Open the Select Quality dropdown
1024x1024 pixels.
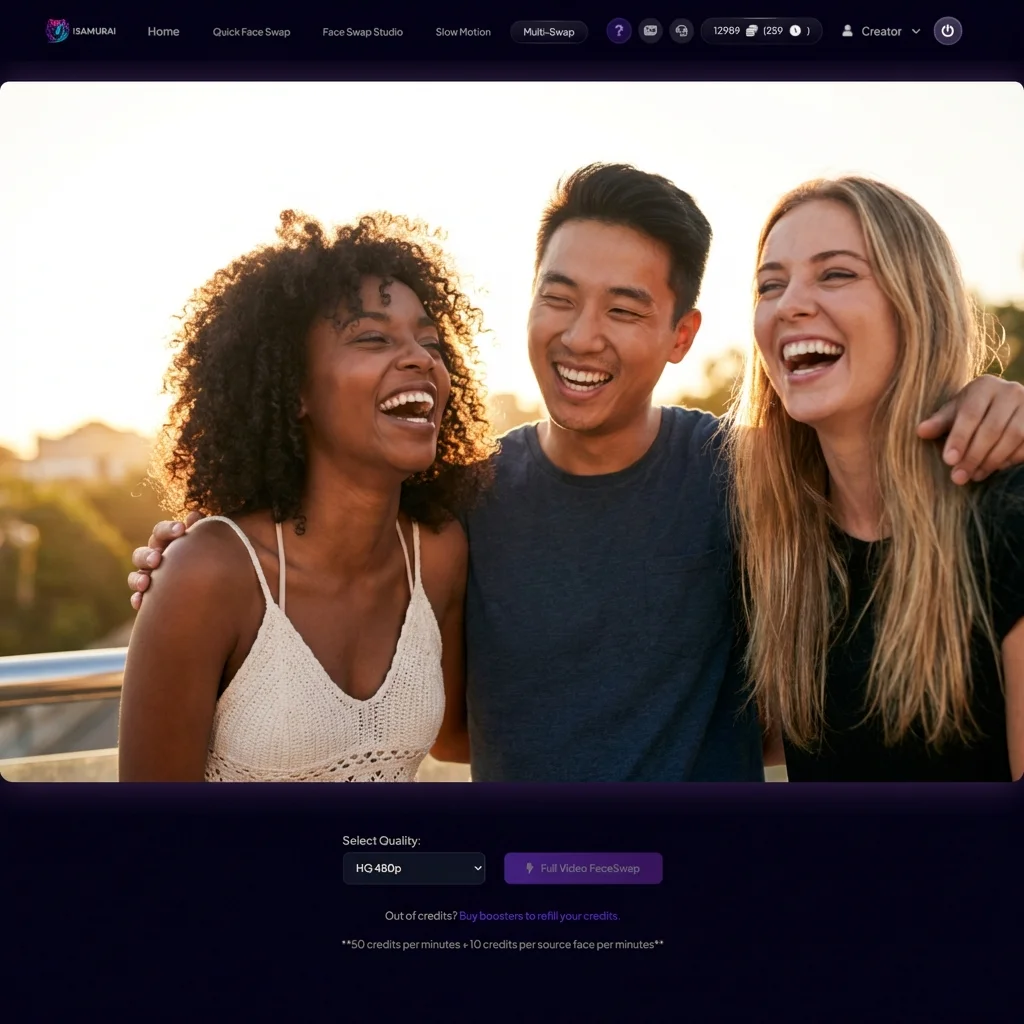tap(413, 868)
